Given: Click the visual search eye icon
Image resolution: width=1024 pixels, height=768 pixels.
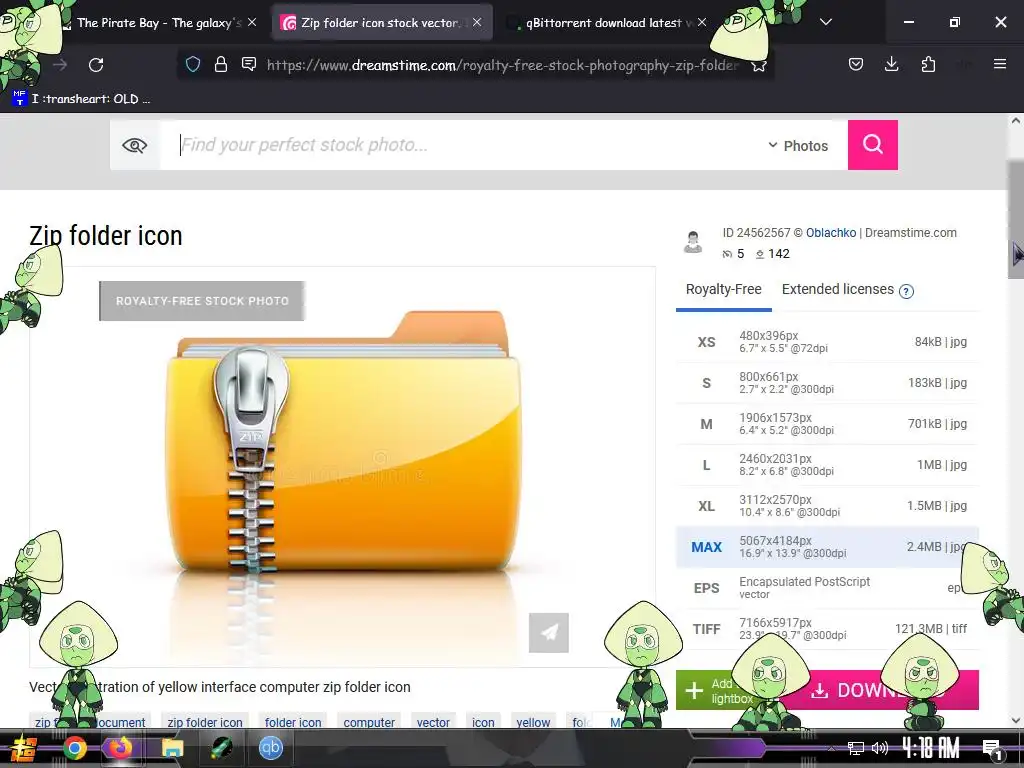Looking at the screenshot, I should [135, 145].
